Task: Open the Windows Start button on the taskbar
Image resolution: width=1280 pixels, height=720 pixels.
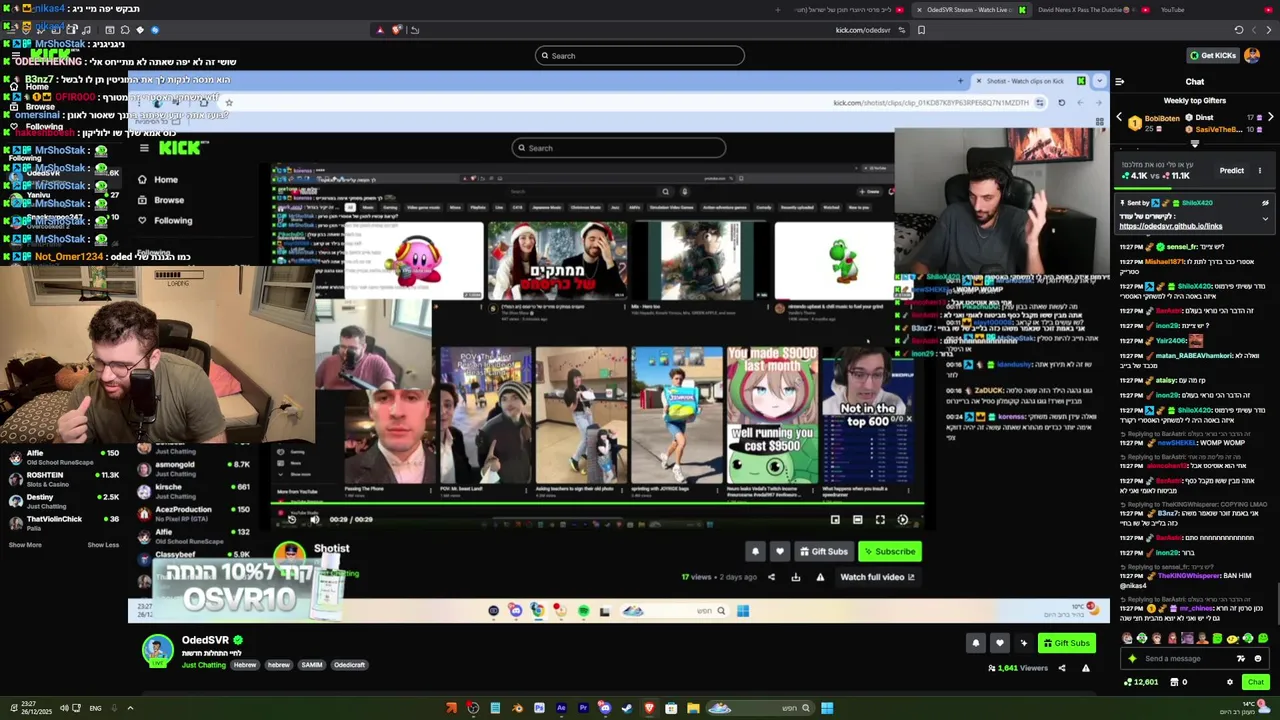Action: (x=827, y=708)
